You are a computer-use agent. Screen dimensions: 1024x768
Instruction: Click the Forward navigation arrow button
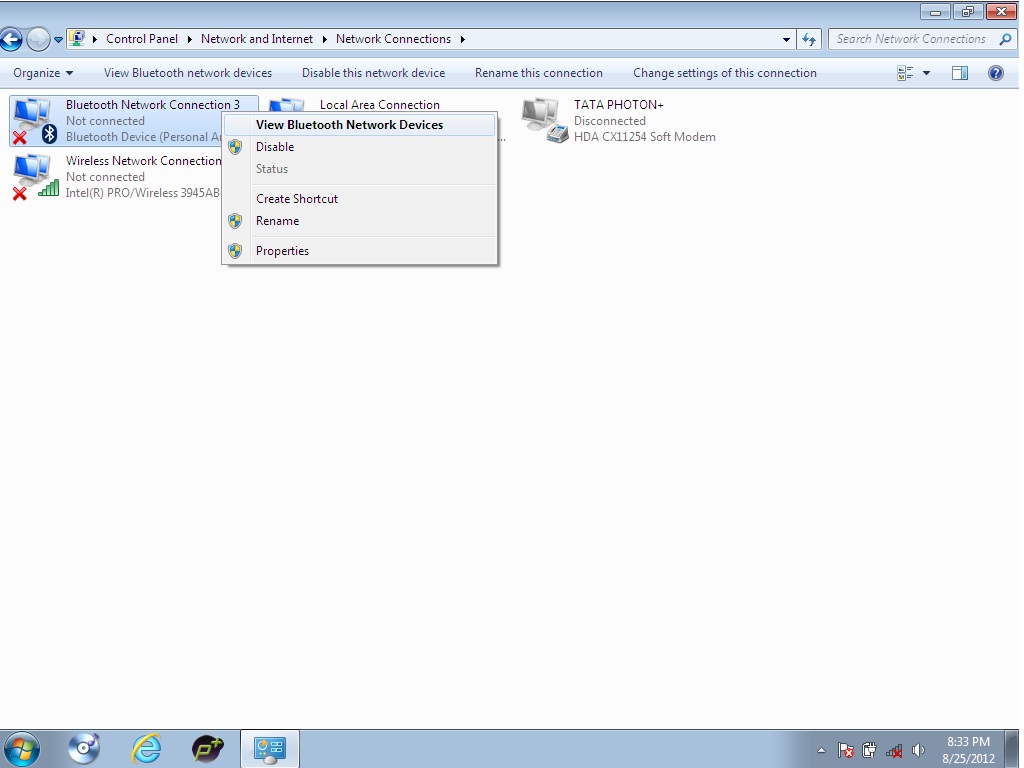pos(38,40)
